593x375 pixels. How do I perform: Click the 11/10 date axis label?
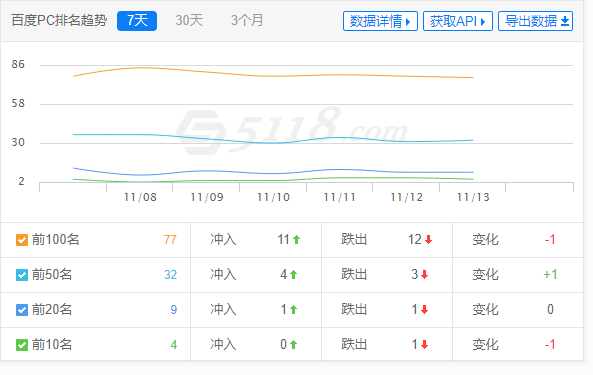point(273,197)
